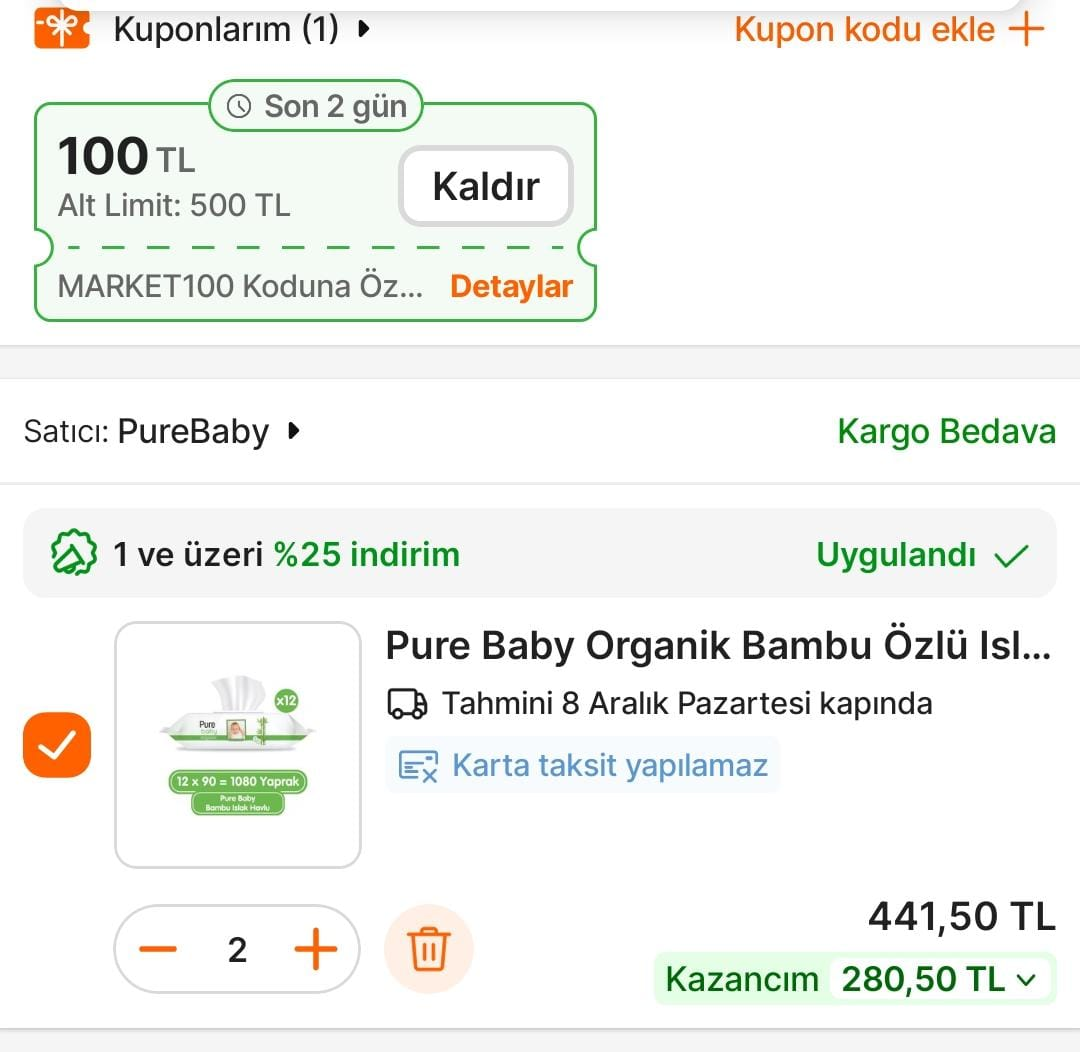This screenshot has width=1080, height=1052.
Task: Tap the Uygulandı discount status checkmark
Action: [x=1012, y=555]
